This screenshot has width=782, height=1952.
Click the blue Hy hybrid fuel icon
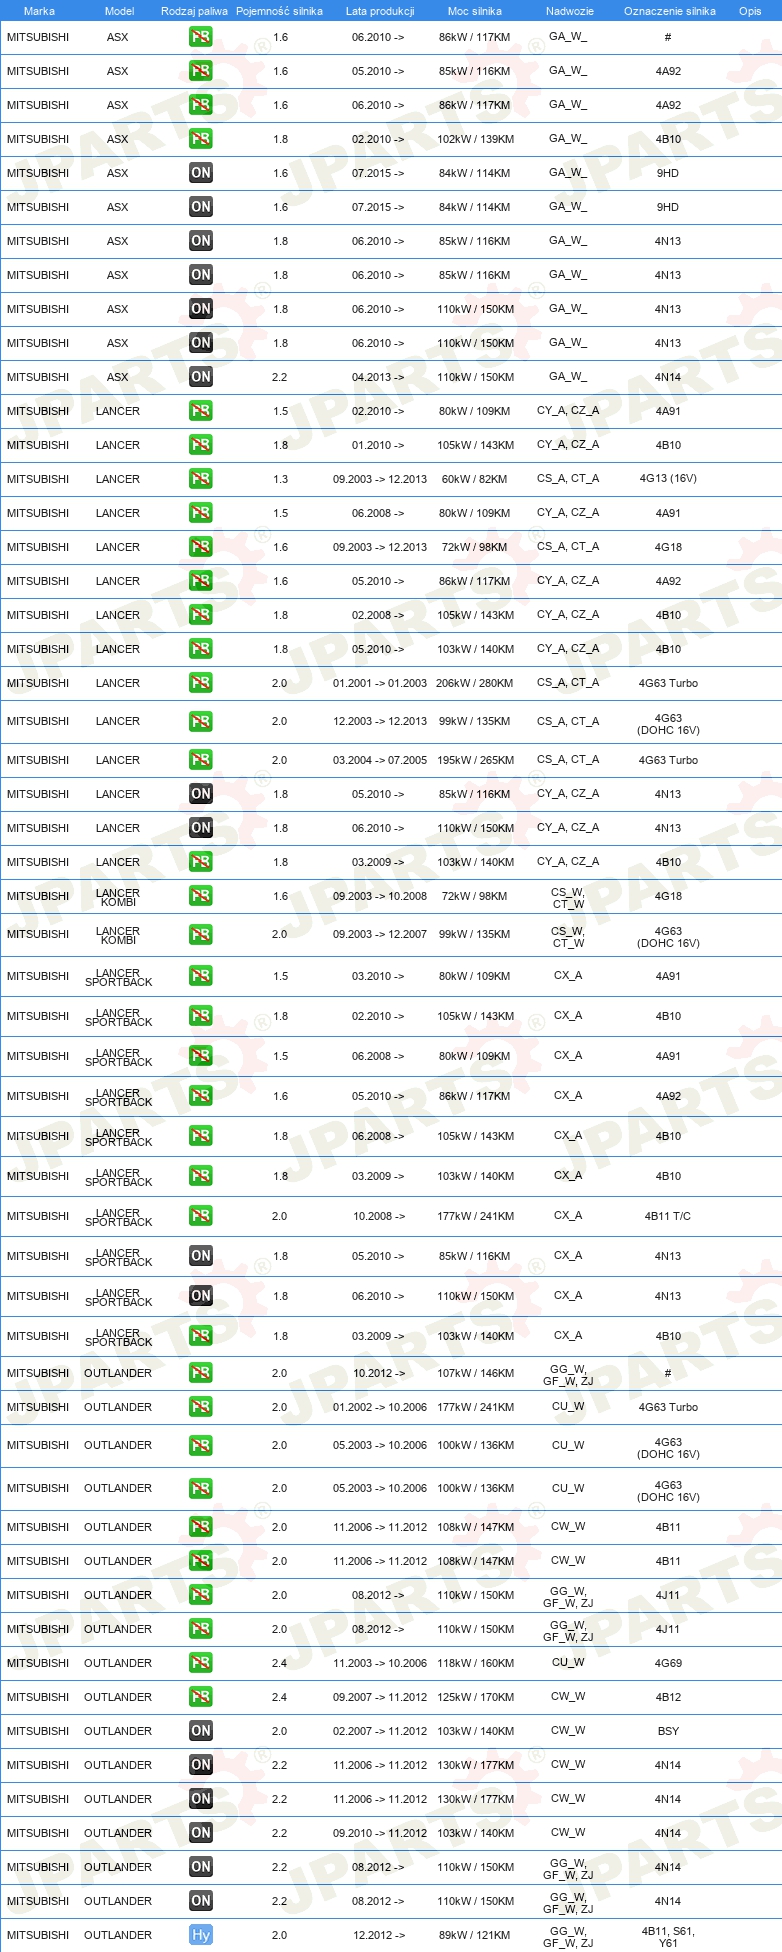pos(201,1934)
